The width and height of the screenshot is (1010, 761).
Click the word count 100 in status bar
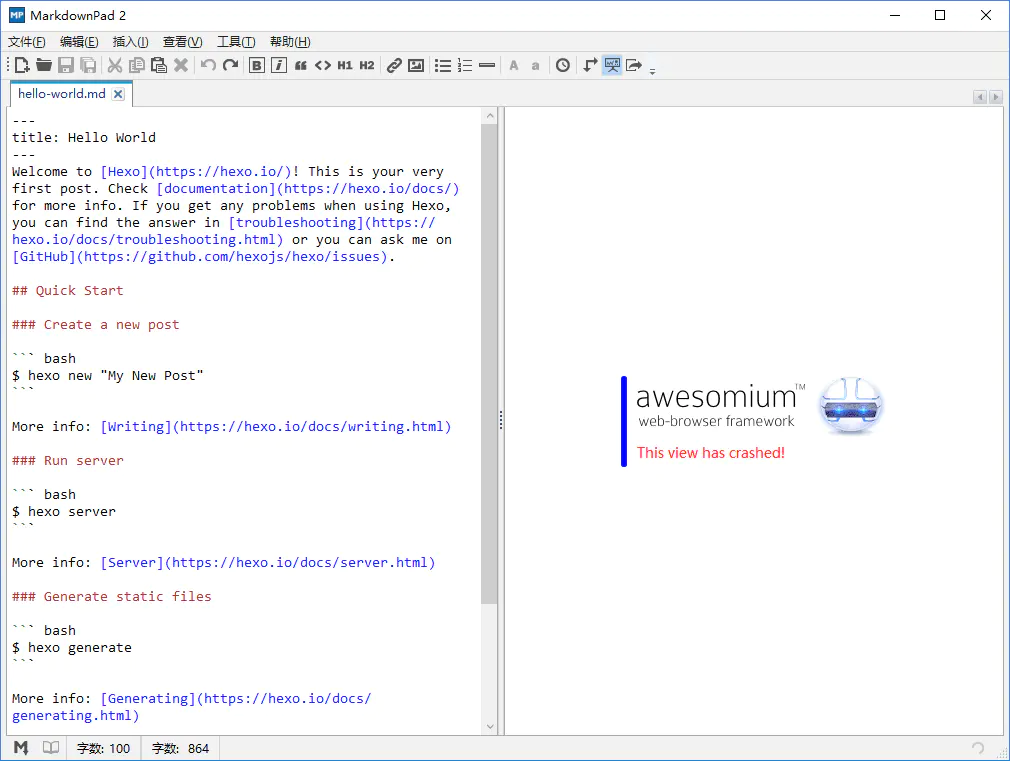(103, 748)
